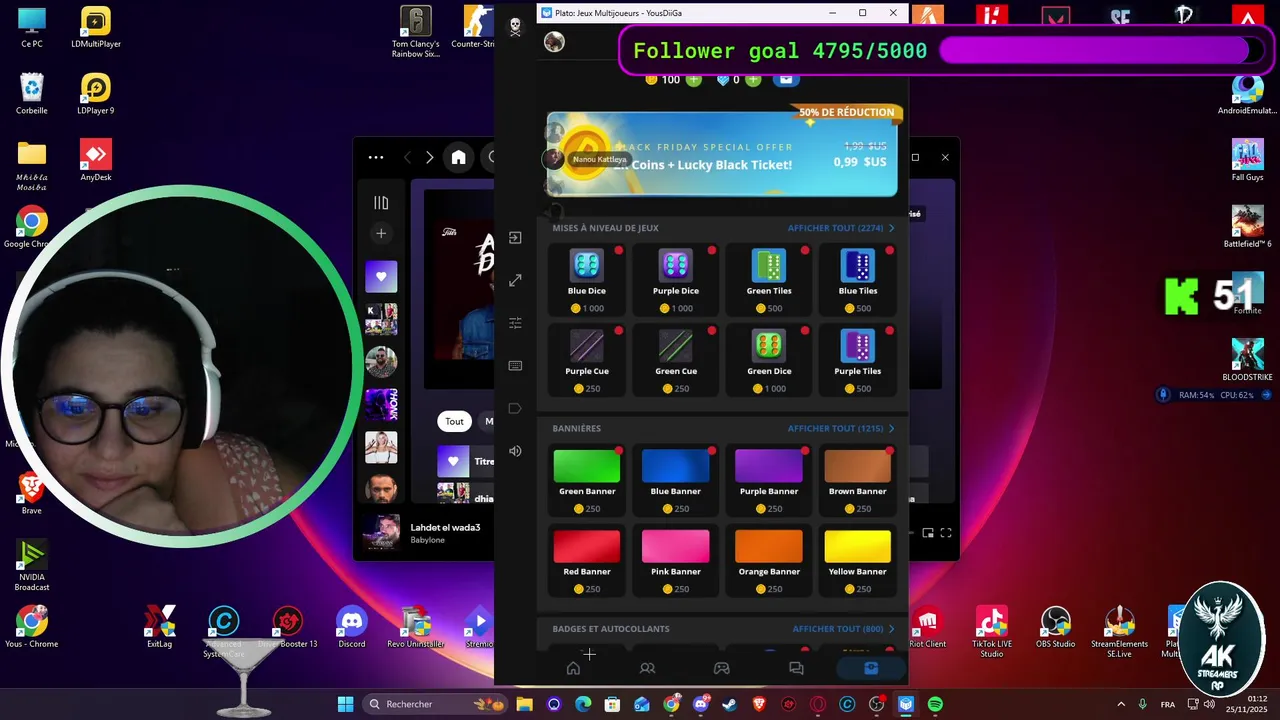Open Windows Start menu
The image size is (1280, 720).
(345, 704)
